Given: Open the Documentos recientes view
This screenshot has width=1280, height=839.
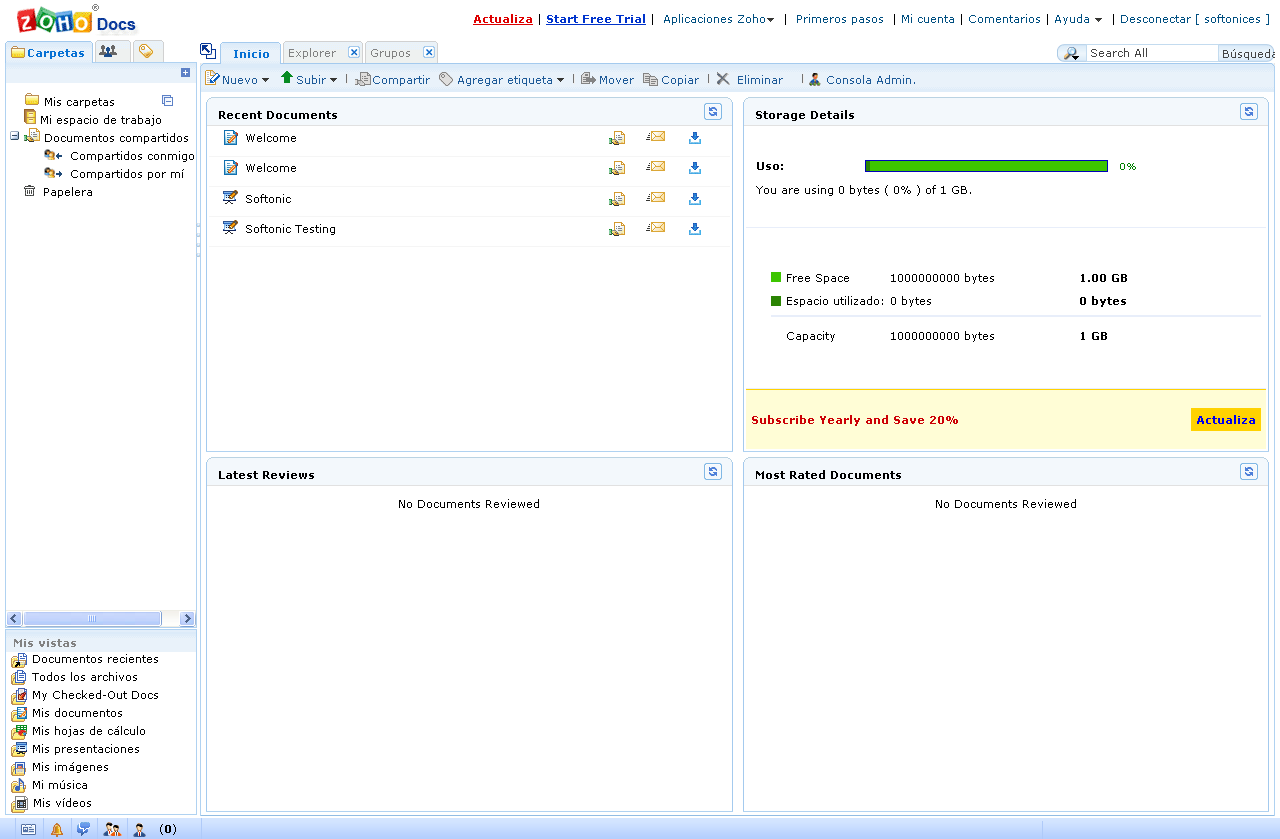Looking at the screenshot, I should pyautogui.click(x=95, y=659).
